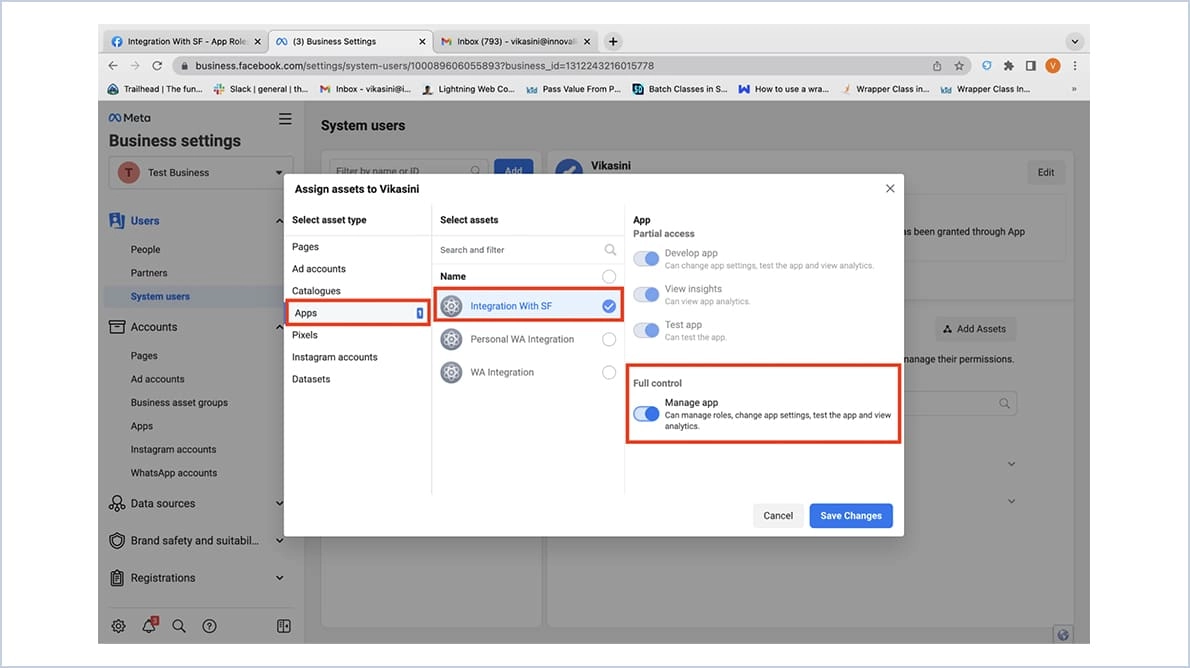Click the Add Assets button

[974, 329]
